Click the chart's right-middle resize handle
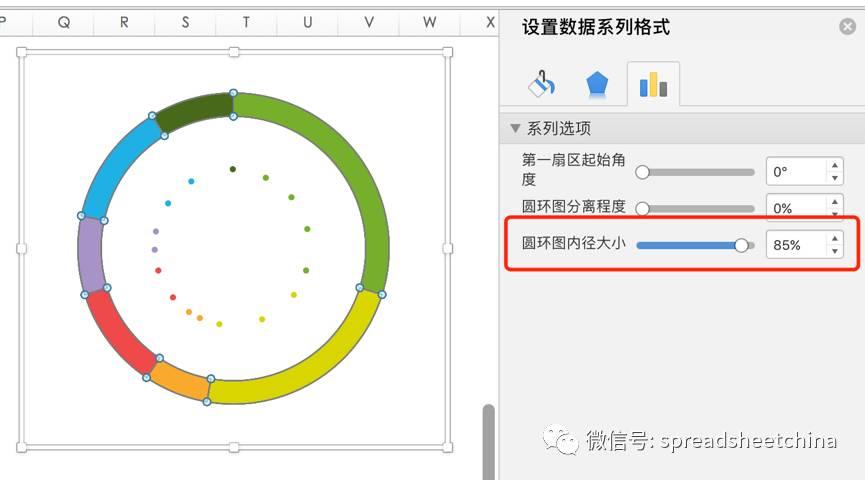Viewport: 865px width, 480px height. pos(447,249)
